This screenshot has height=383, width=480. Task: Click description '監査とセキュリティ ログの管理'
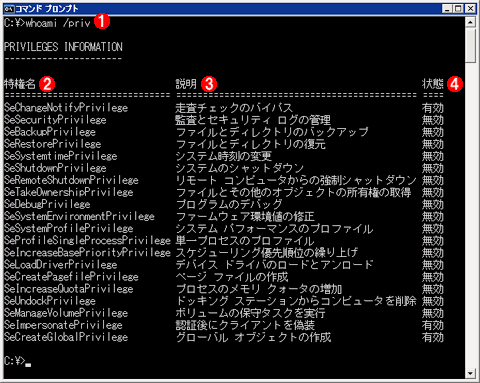253,120
